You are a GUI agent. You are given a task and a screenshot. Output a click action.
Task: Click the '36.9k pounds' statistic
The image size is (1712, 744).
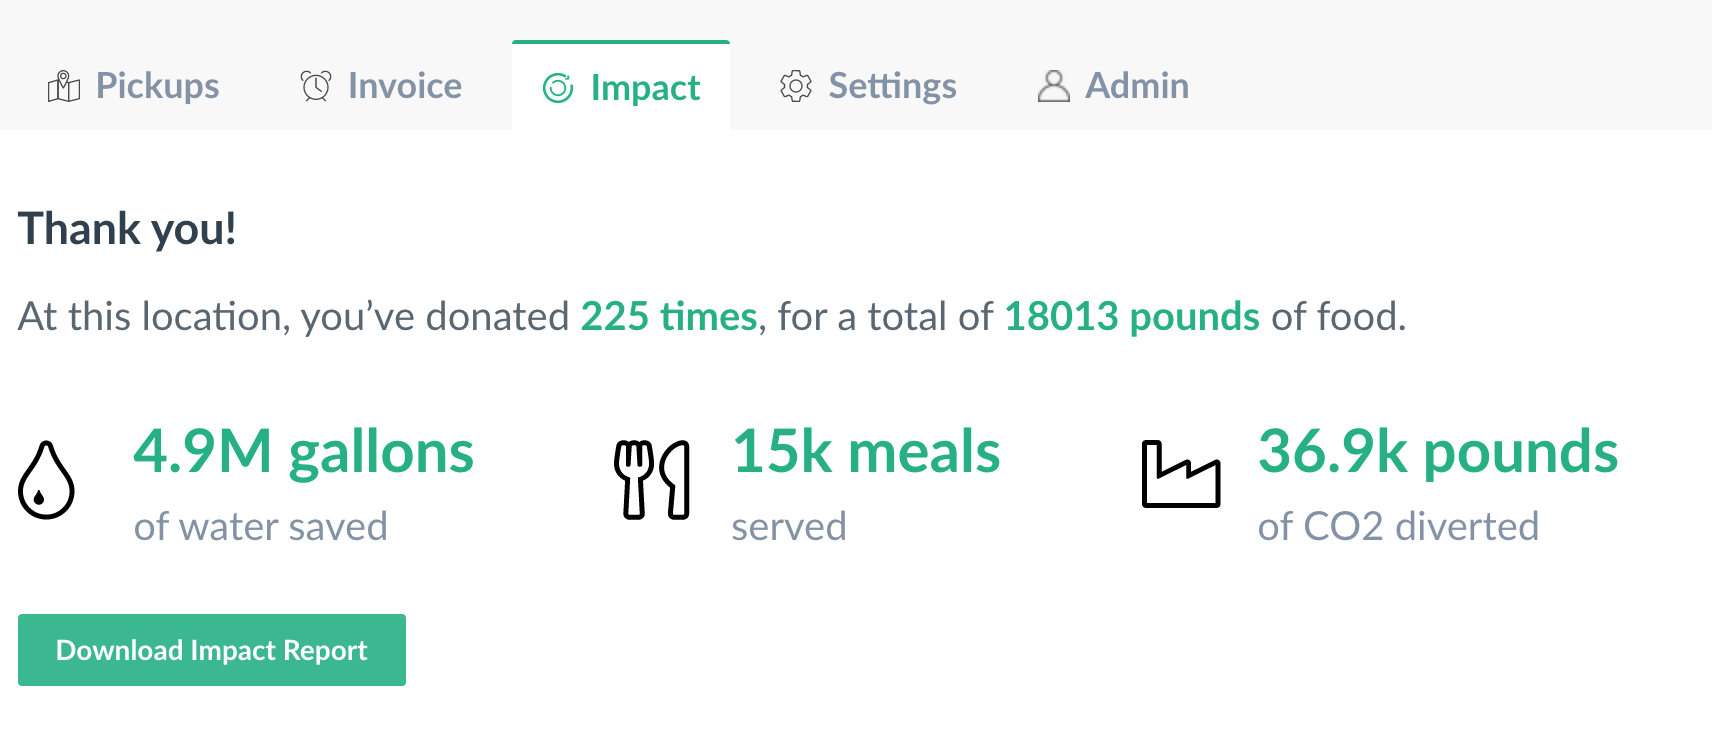click(x=1437, y=452)
